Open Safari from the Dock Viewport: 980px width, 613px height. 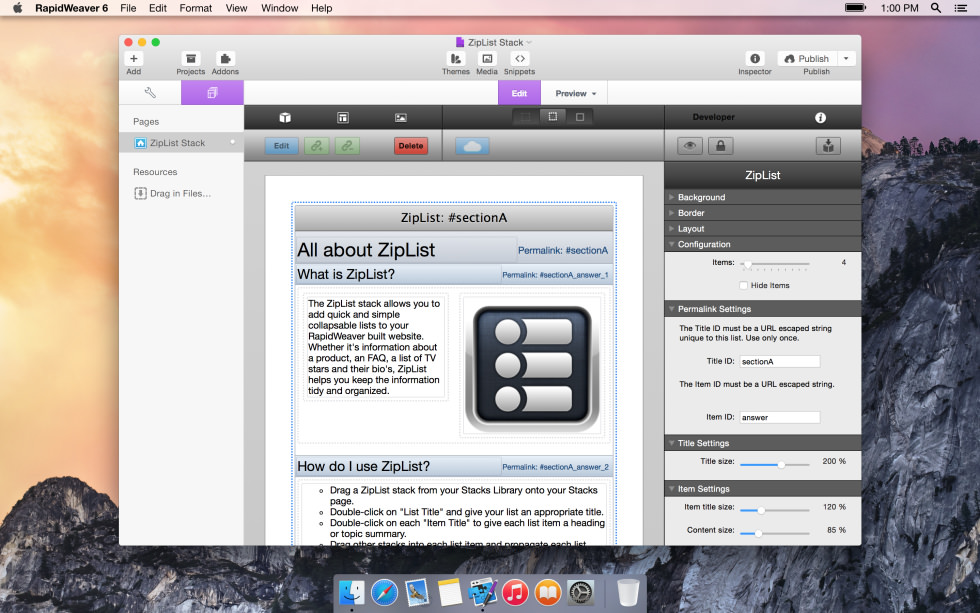pos(384,592)
